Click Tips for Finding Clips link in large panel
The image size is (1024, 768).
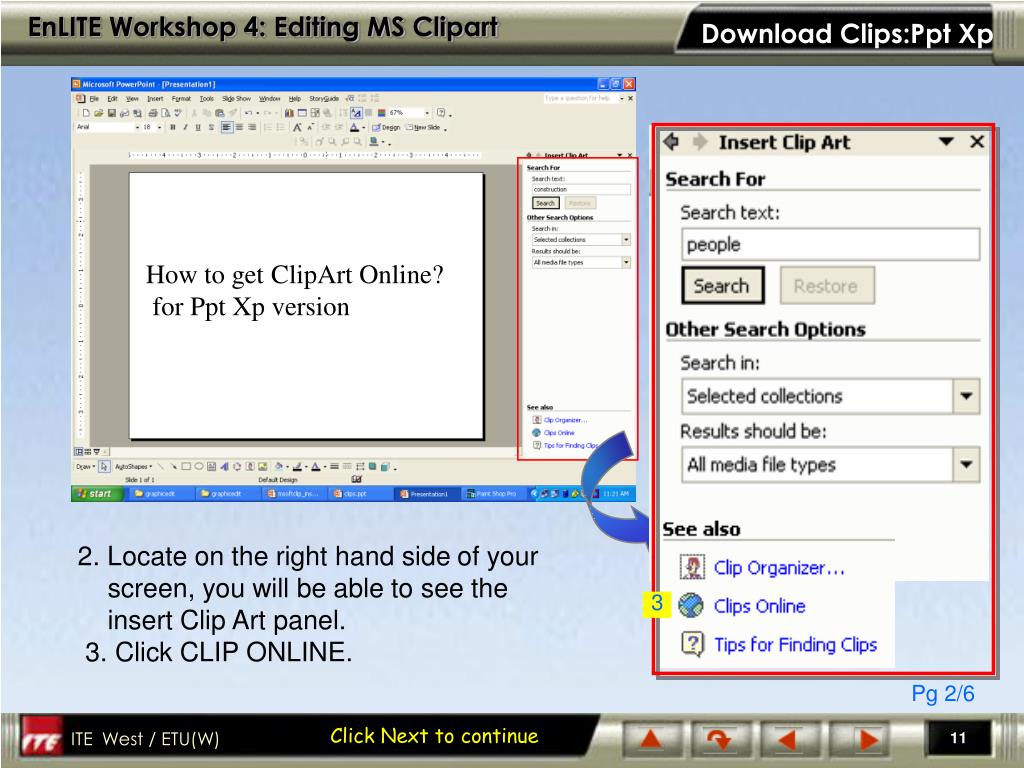point(795,645)
